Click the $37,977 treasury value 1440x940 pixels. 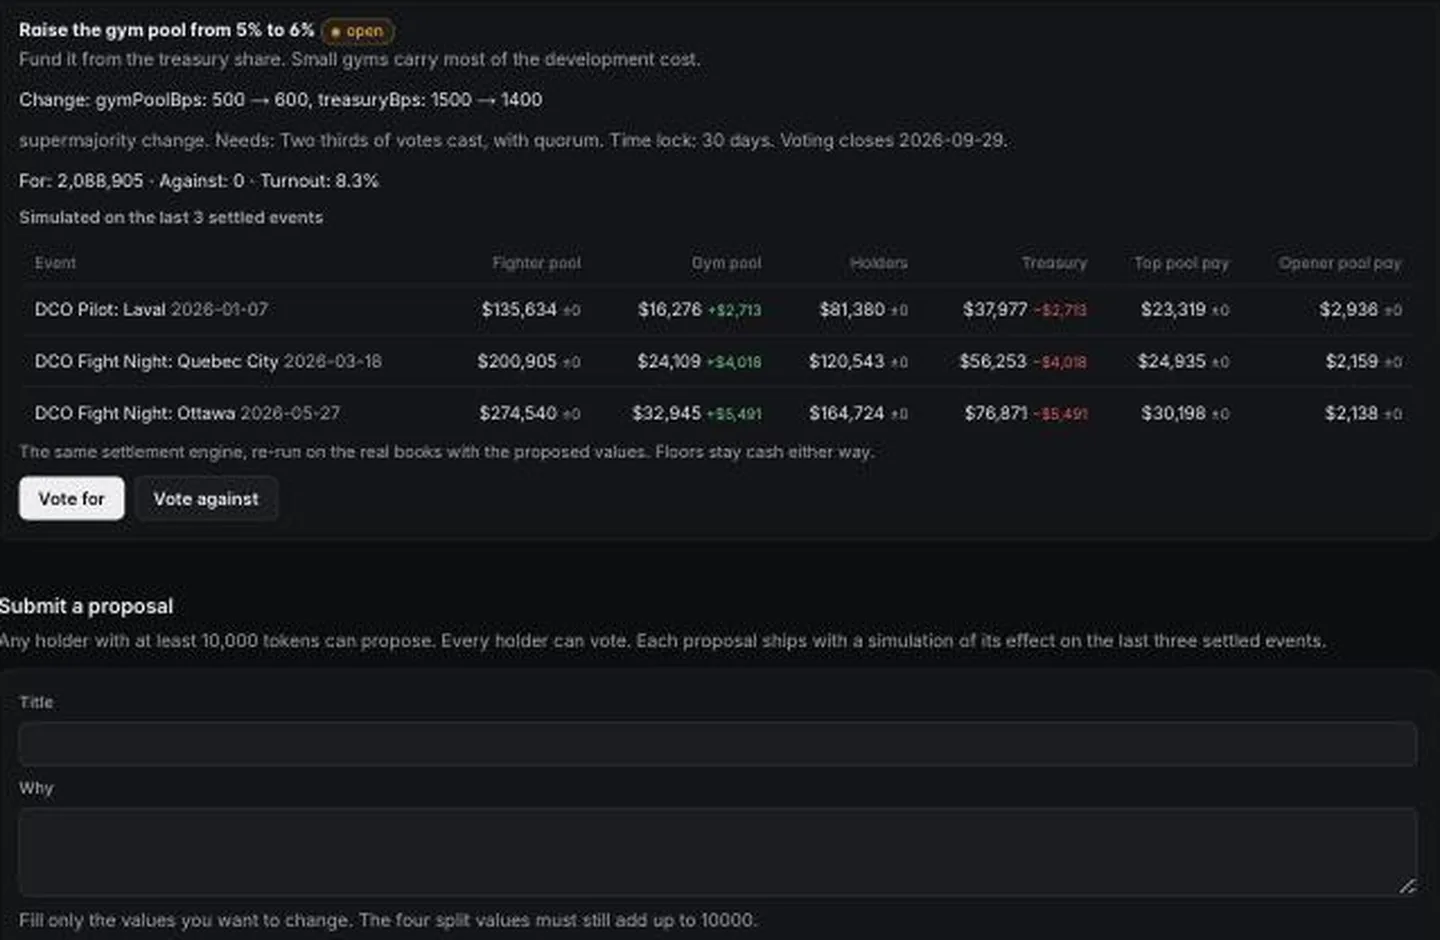995,309
